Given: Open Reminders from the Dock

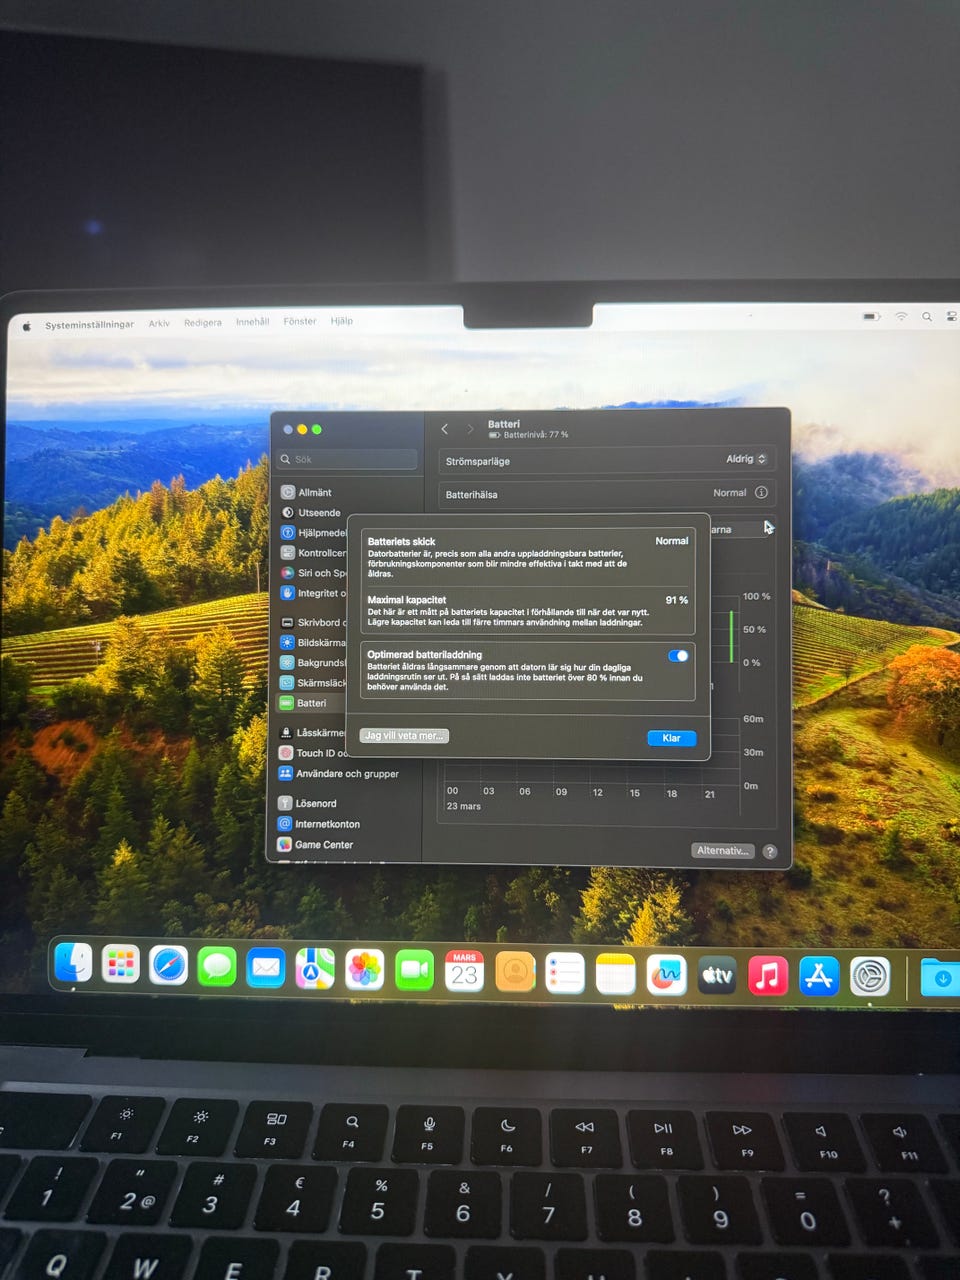Looking at the screenshot, I should point(565,973).
